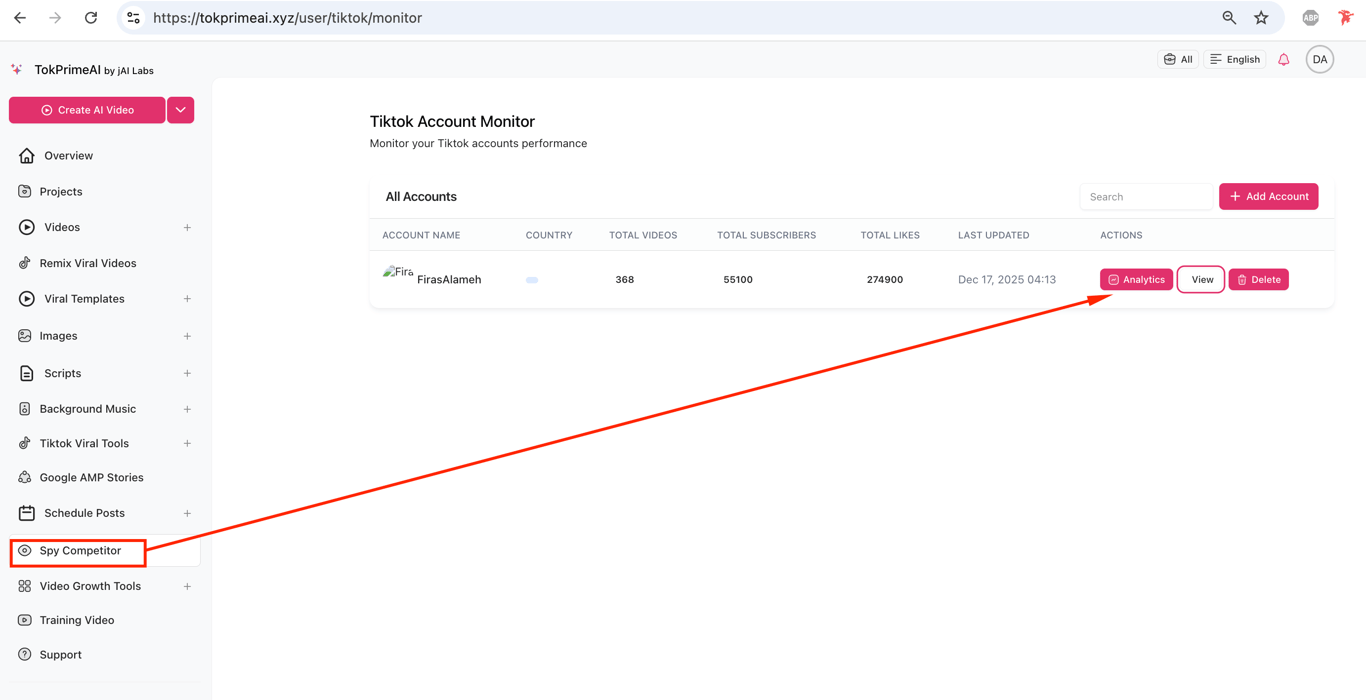Expand the Video Growth Tools submenu plus
The height and width of the screenshot is (700, 1366).
coord(187,586)
